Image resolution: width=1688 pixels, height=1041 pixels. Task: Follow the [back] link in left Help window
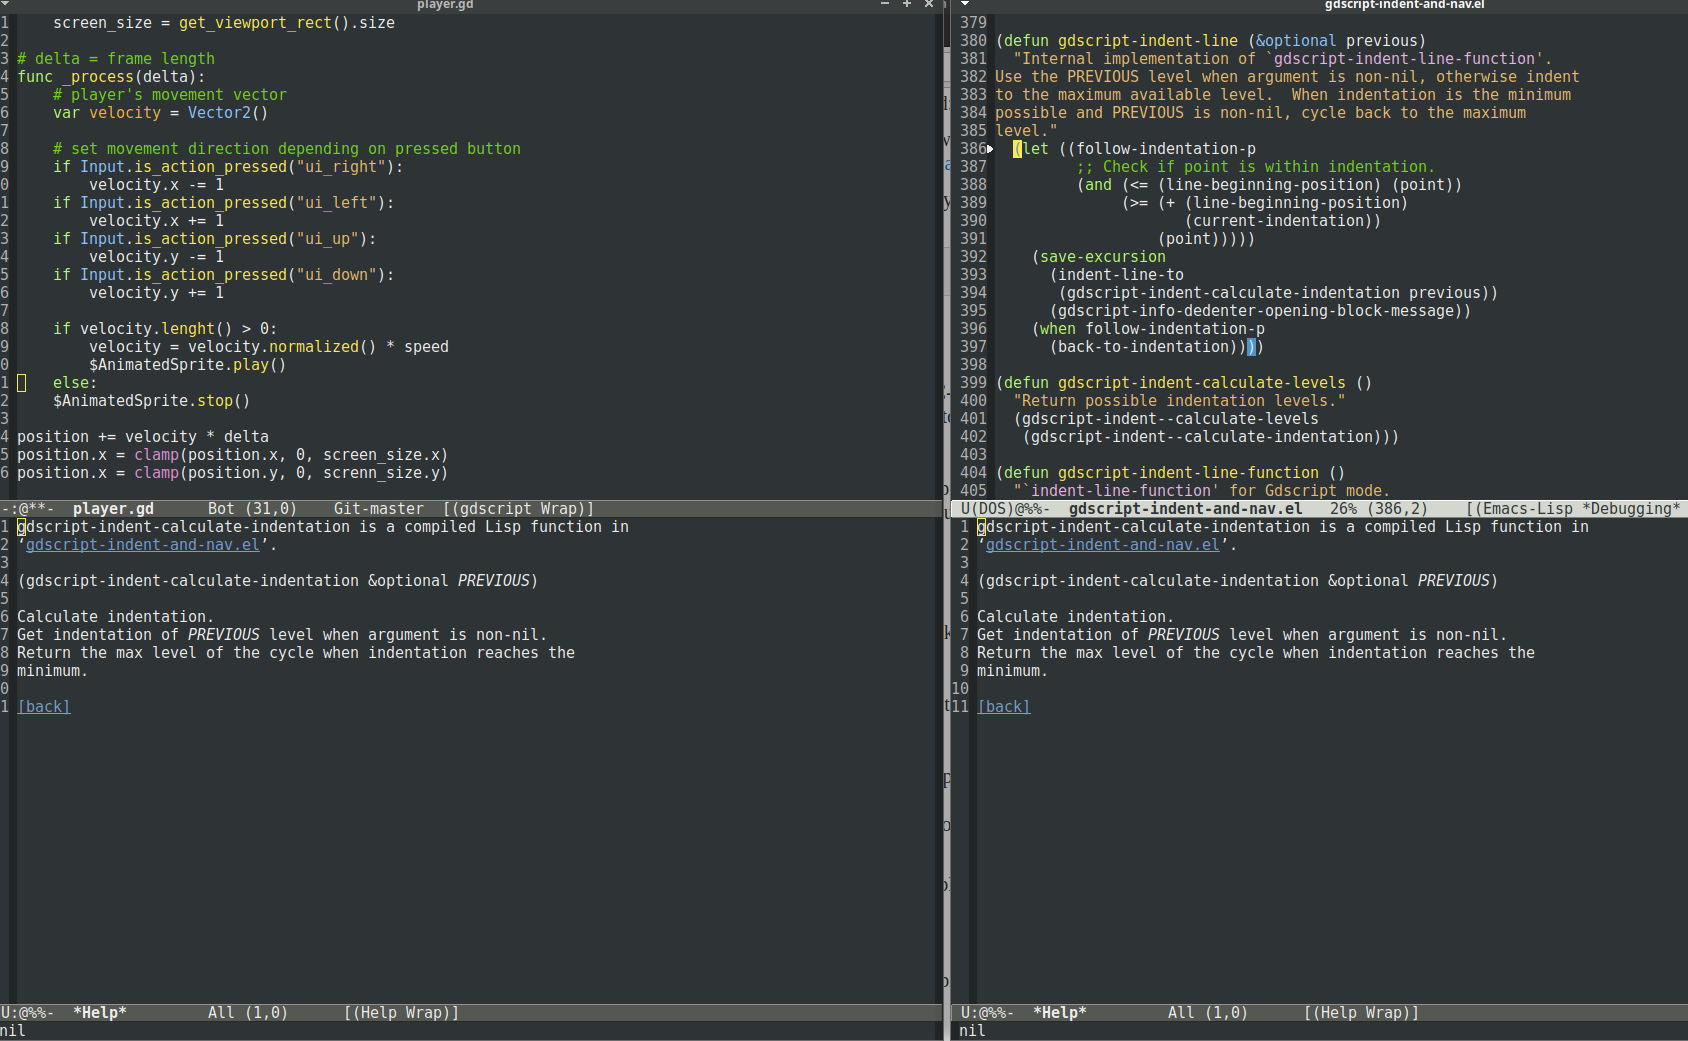43,706
